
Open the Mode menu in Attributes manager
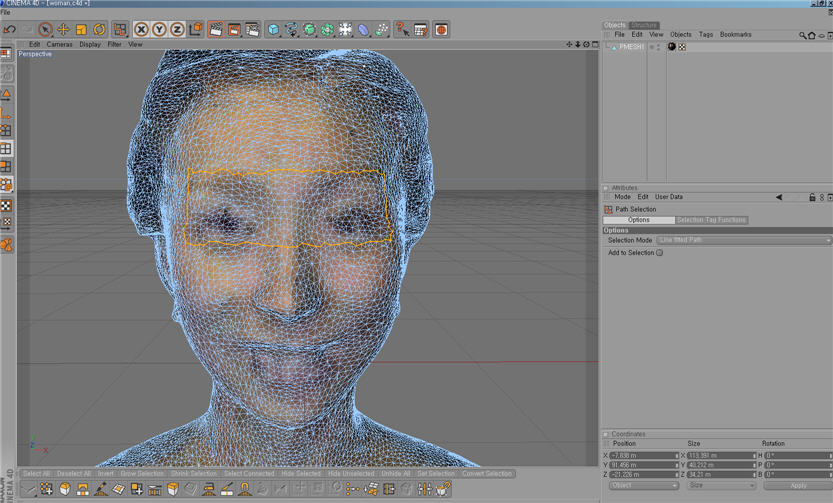point(622,197)
